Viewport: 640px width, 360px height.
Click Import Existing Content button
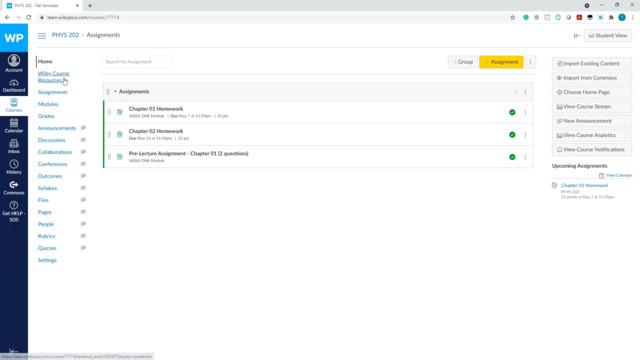coord(591,64)
